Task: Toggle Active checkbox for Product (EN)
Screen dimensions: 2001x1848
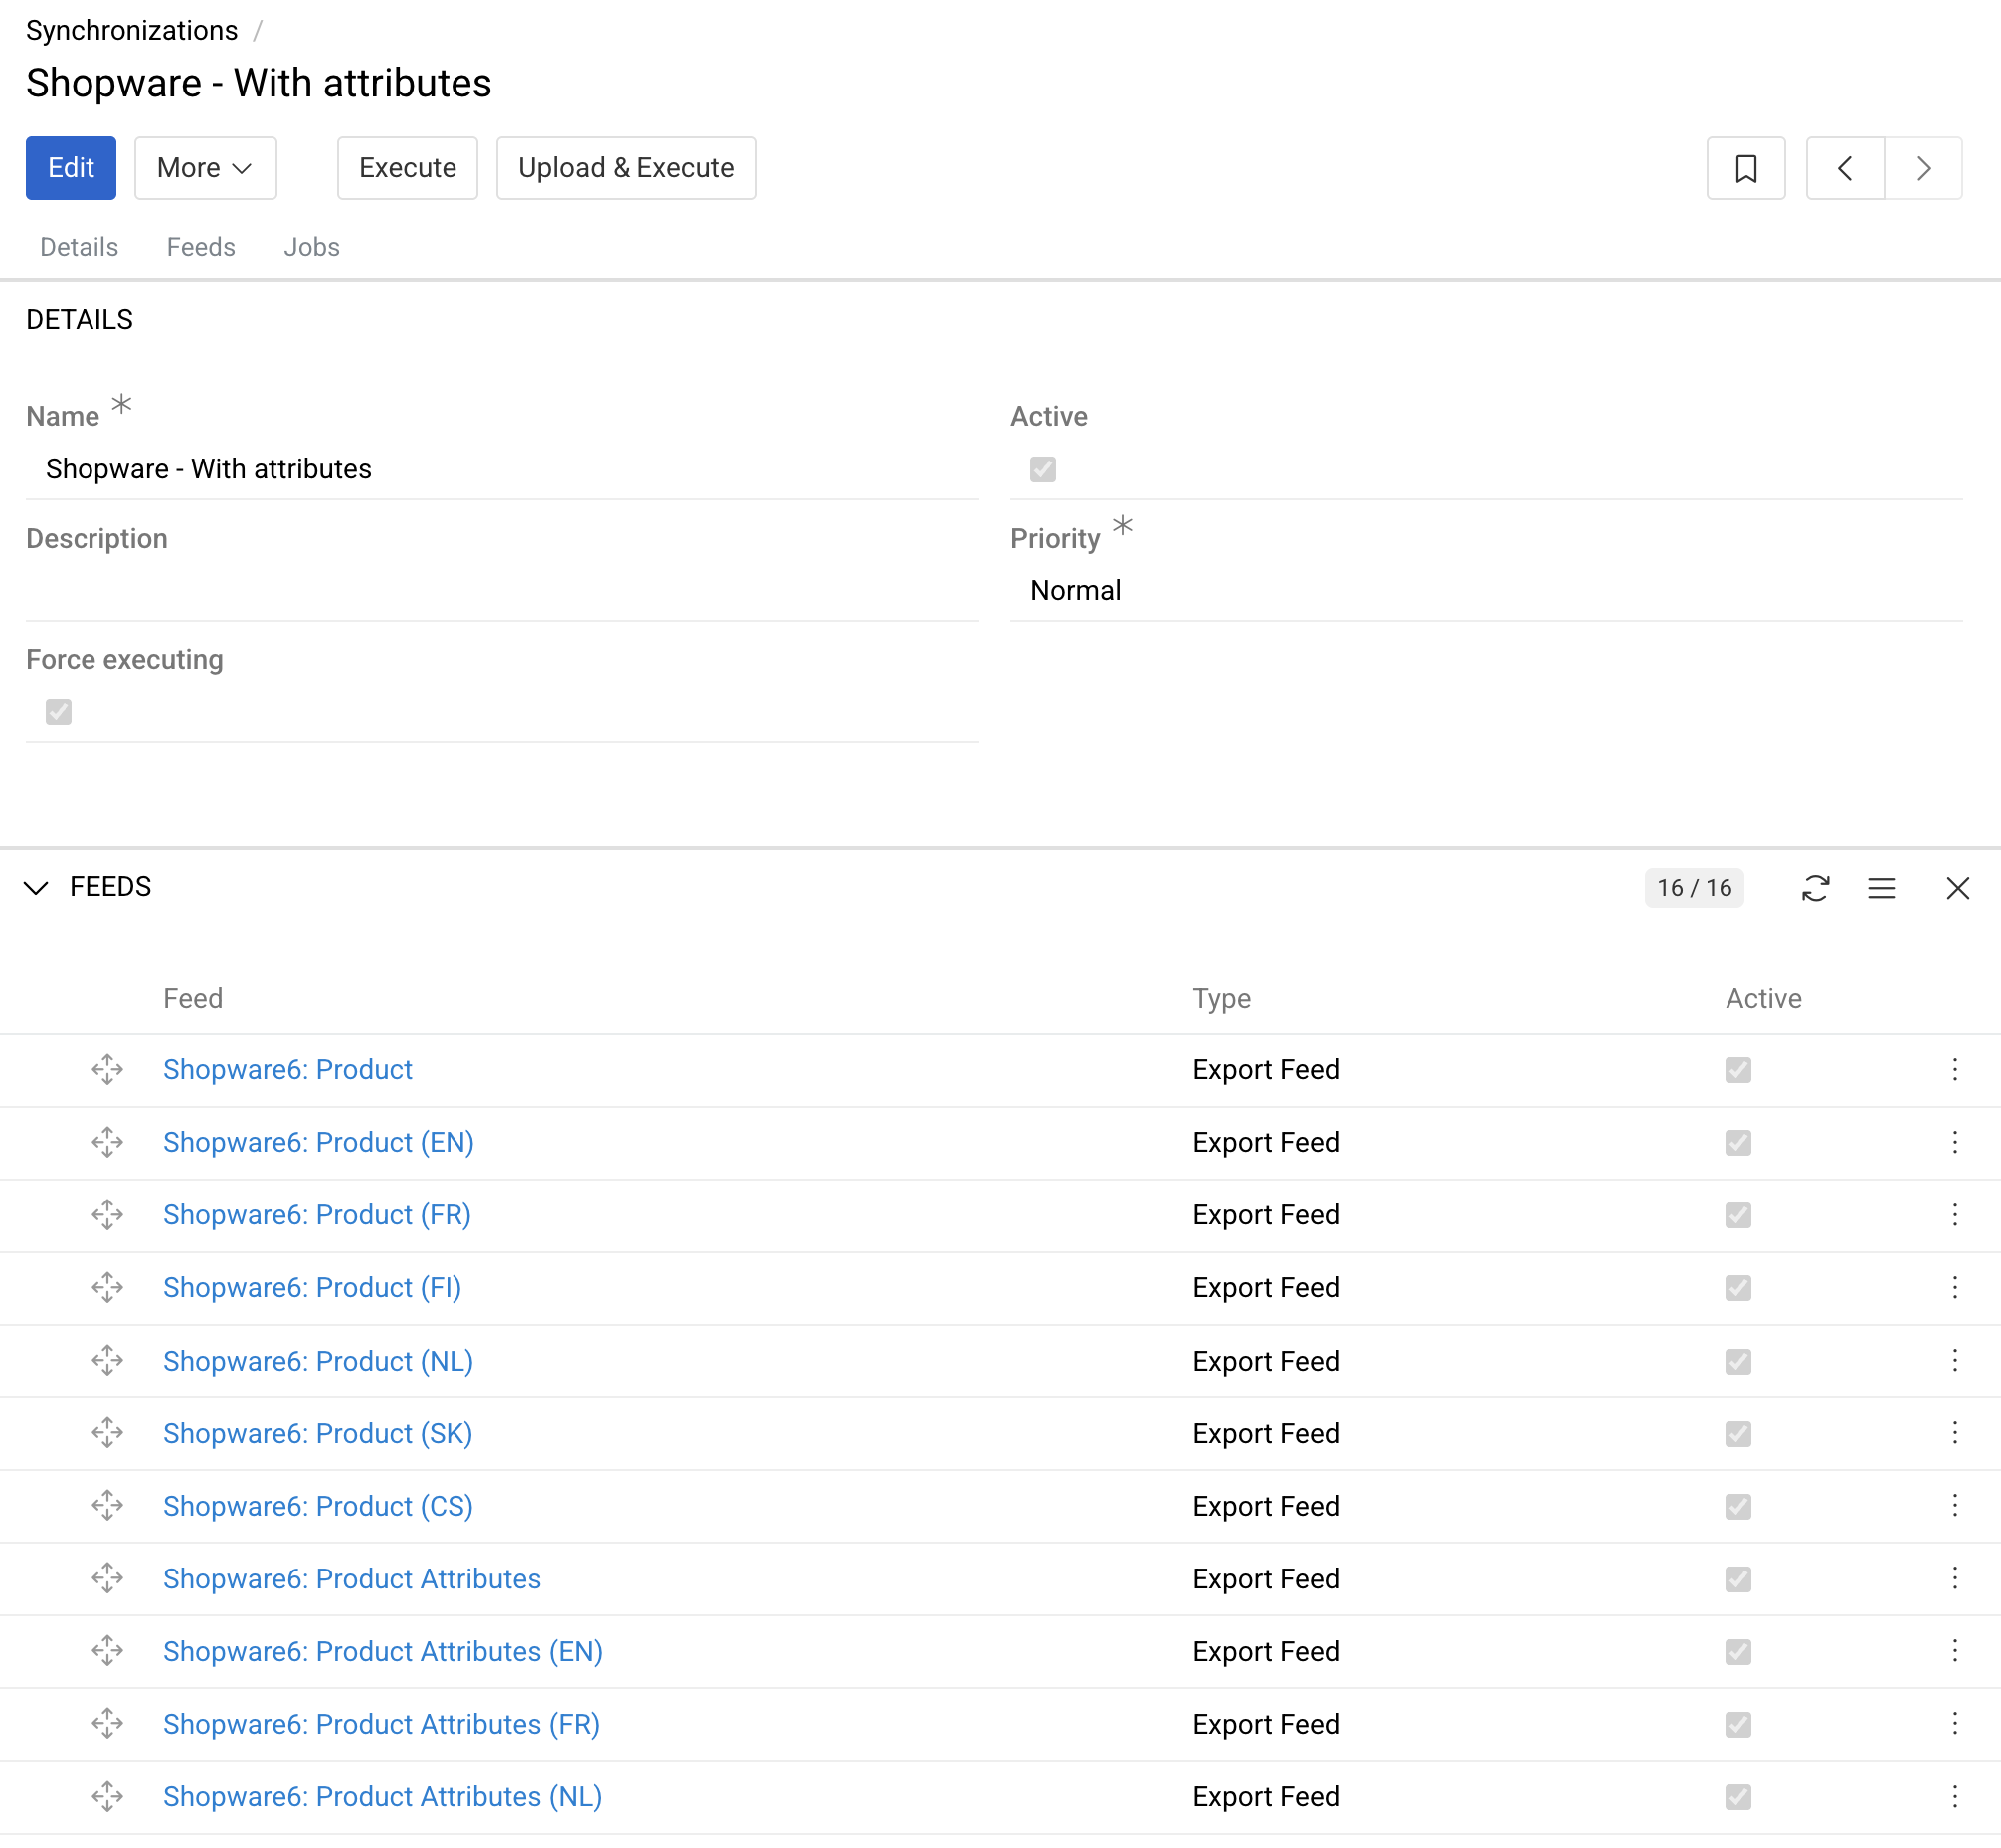Action: [x=1738, y=1142]
